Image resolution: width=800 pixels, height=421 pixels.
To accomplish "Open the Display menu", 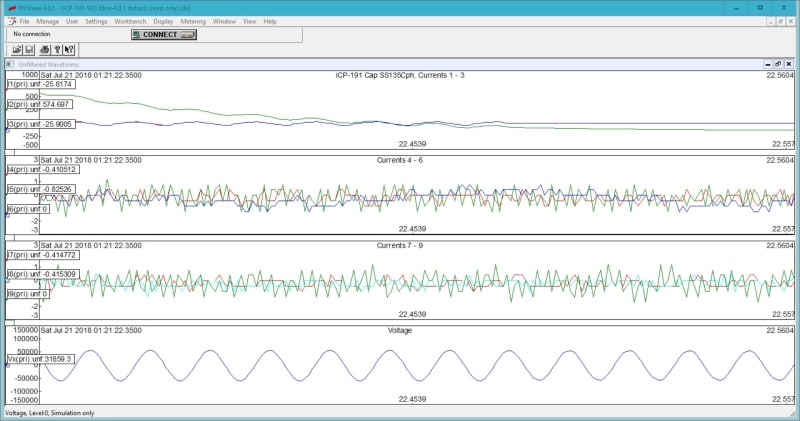I will (x=163, y=21).
